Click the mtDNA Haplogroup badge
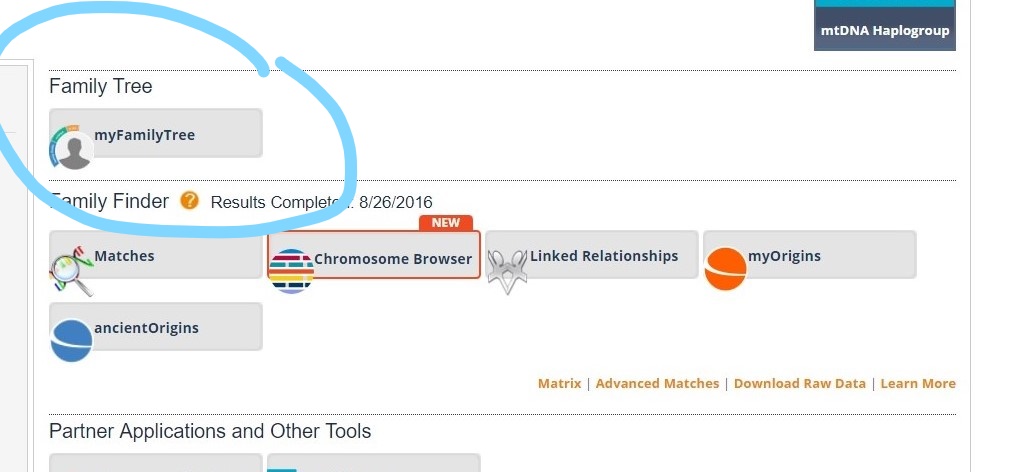This screenshot has height=472, width=1009. 884,28
